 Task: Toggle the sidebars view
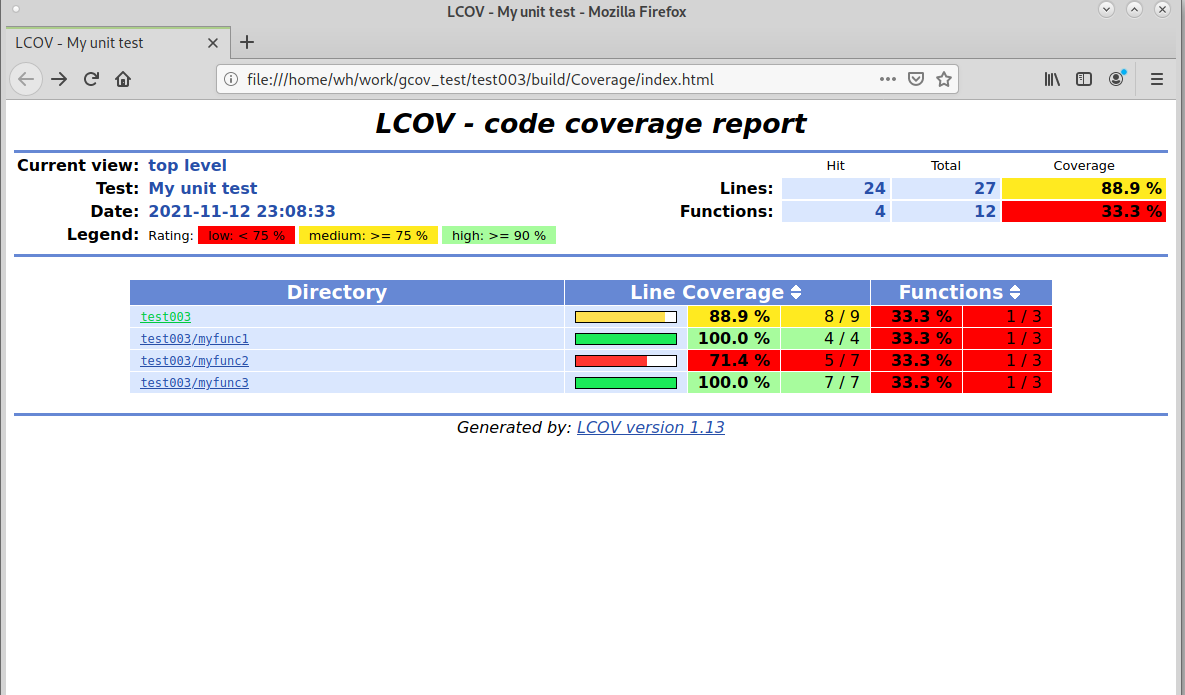1084,79
